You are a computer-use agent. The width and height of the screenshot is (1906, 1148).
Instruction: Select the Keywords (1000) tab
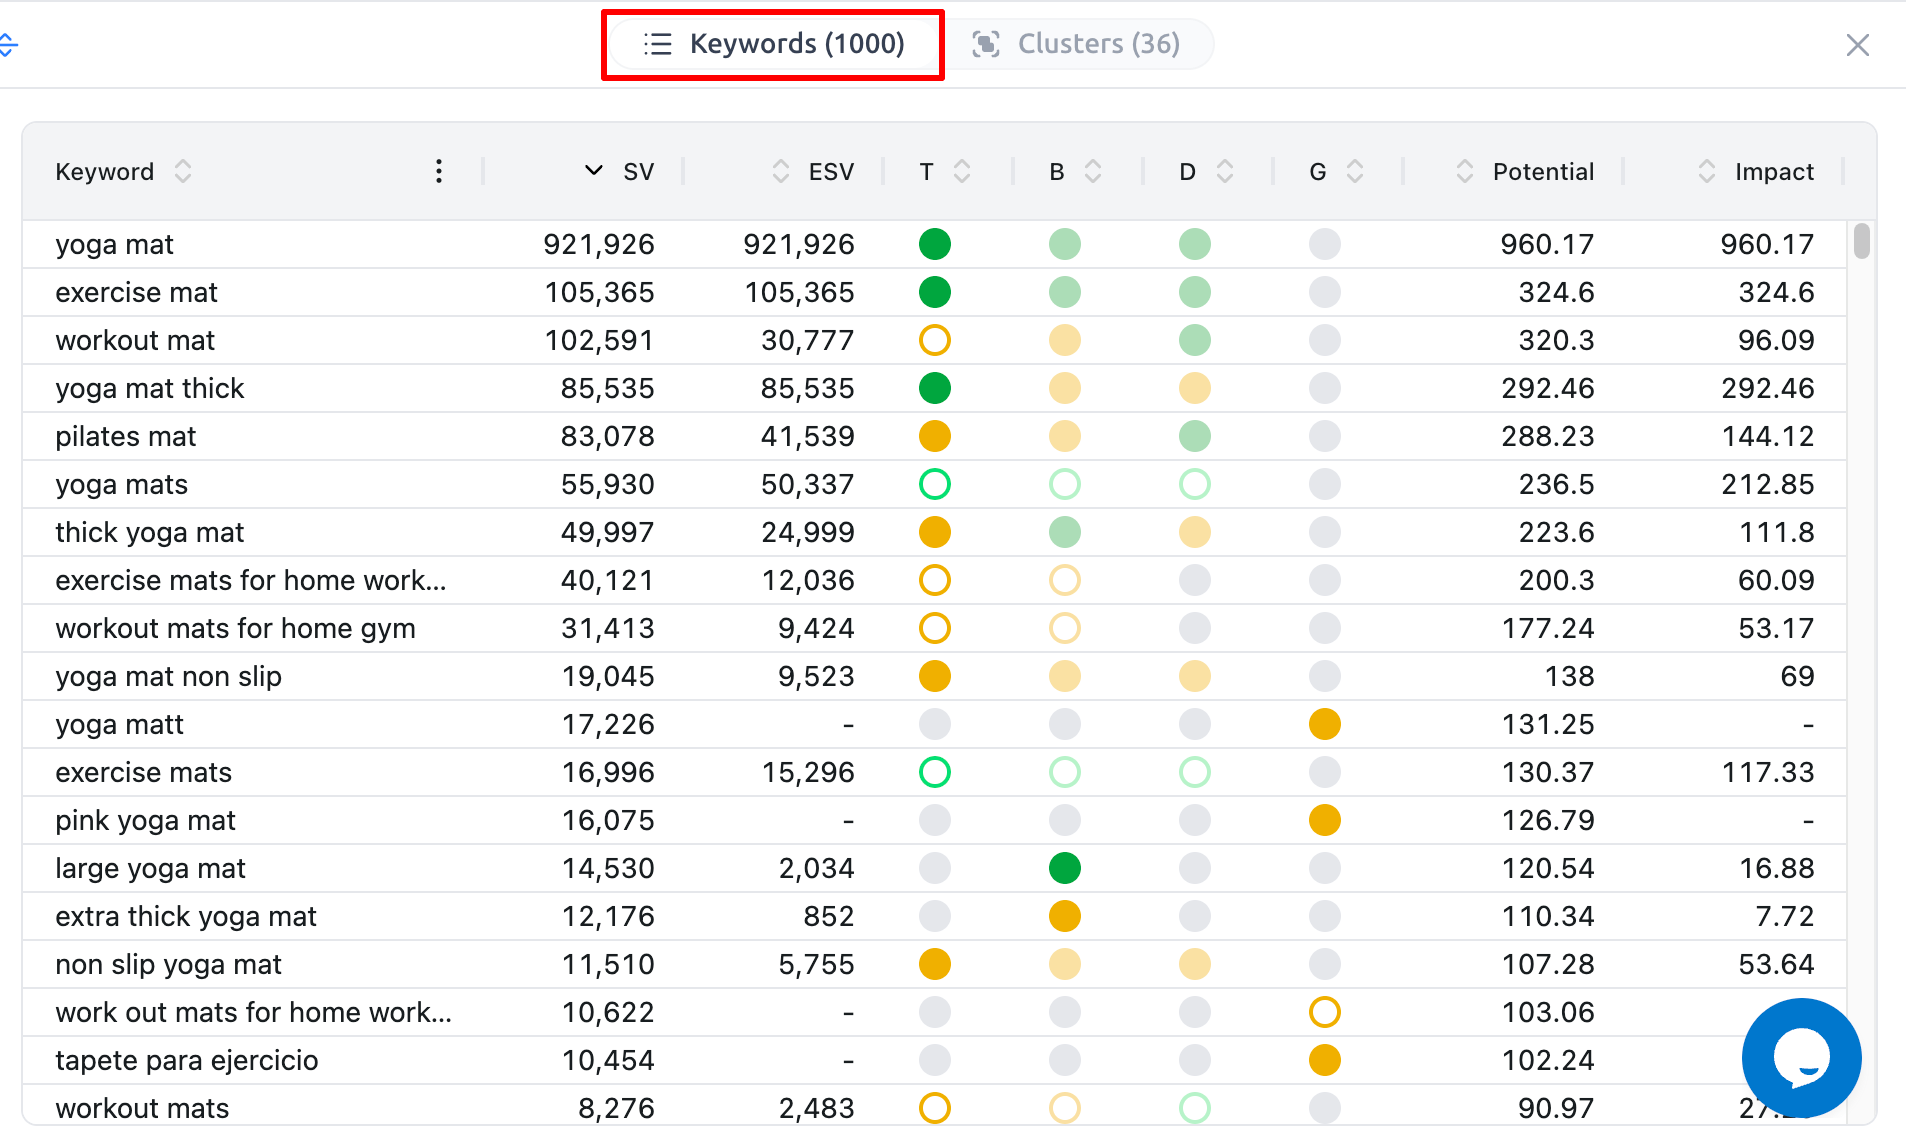[797, 44]
